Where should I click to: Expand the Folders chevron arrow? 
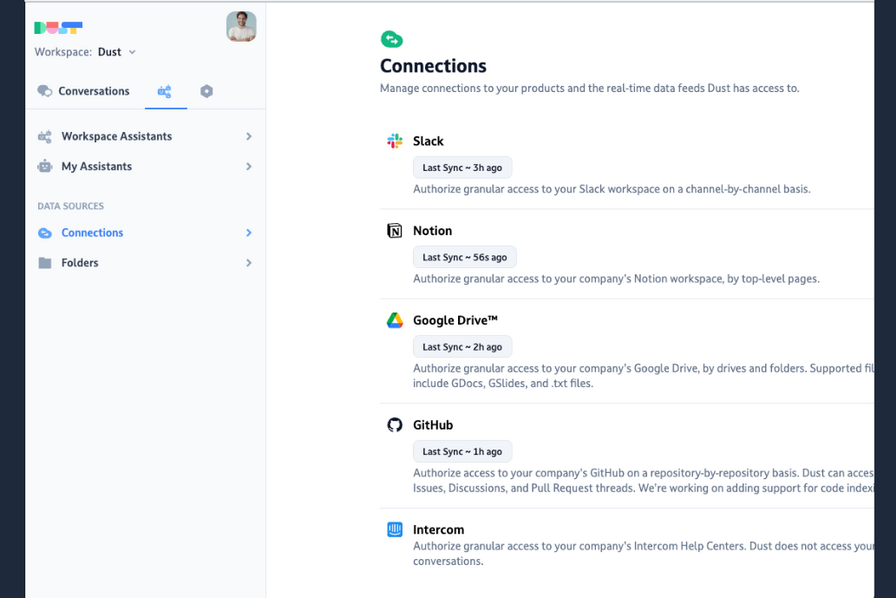(249, 263)
